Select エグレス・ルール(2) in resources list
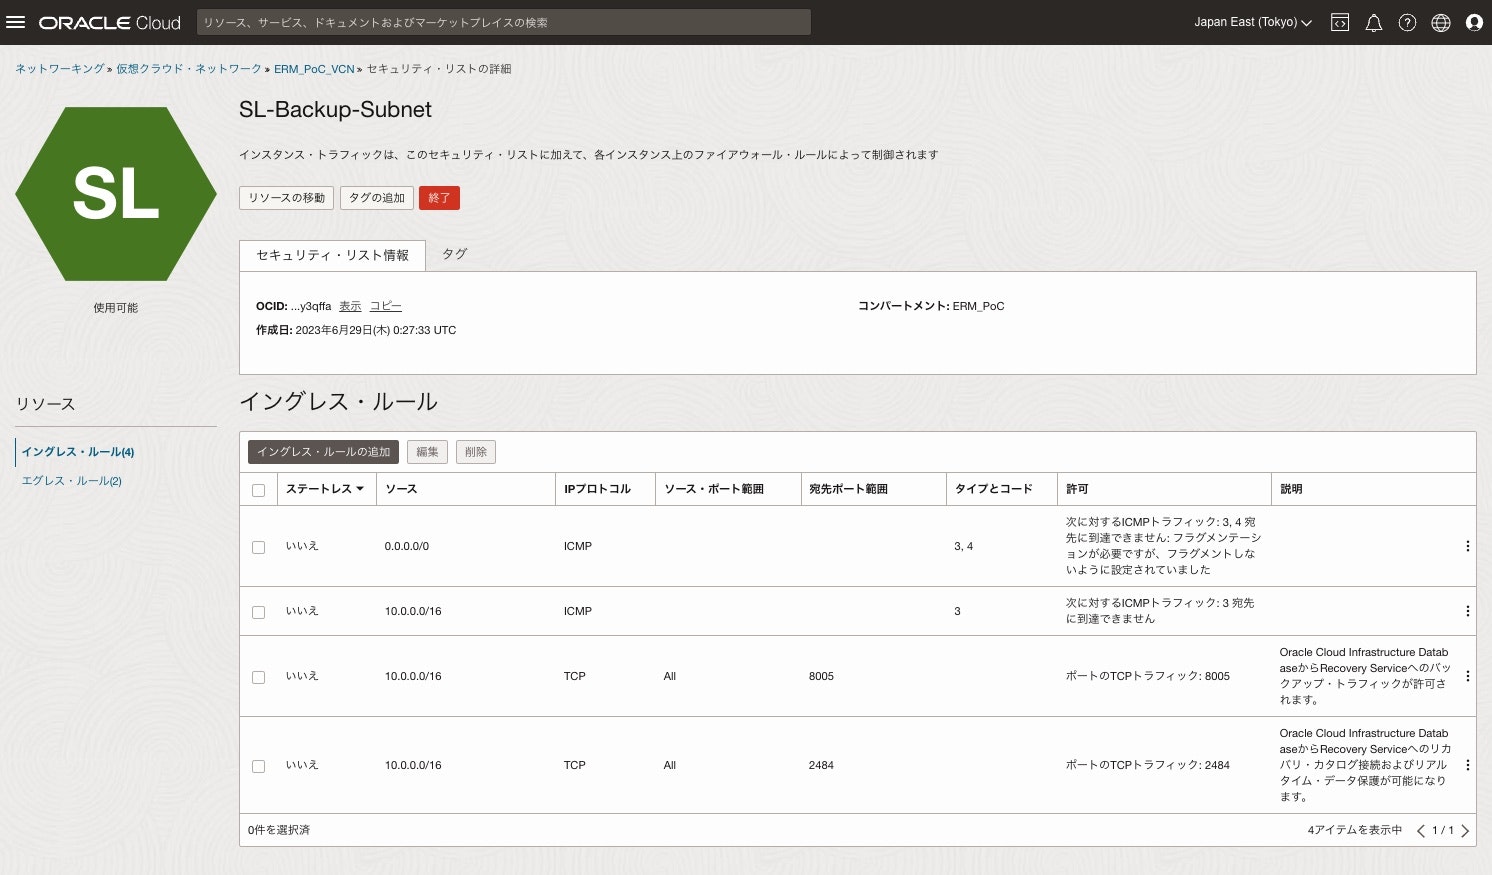 (72, 481)
